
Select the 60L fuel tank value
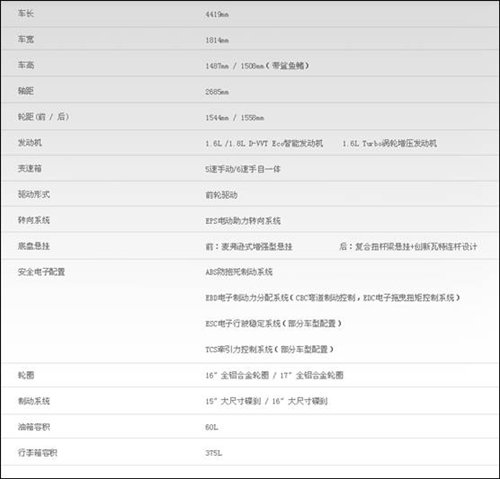coord(212,427)
